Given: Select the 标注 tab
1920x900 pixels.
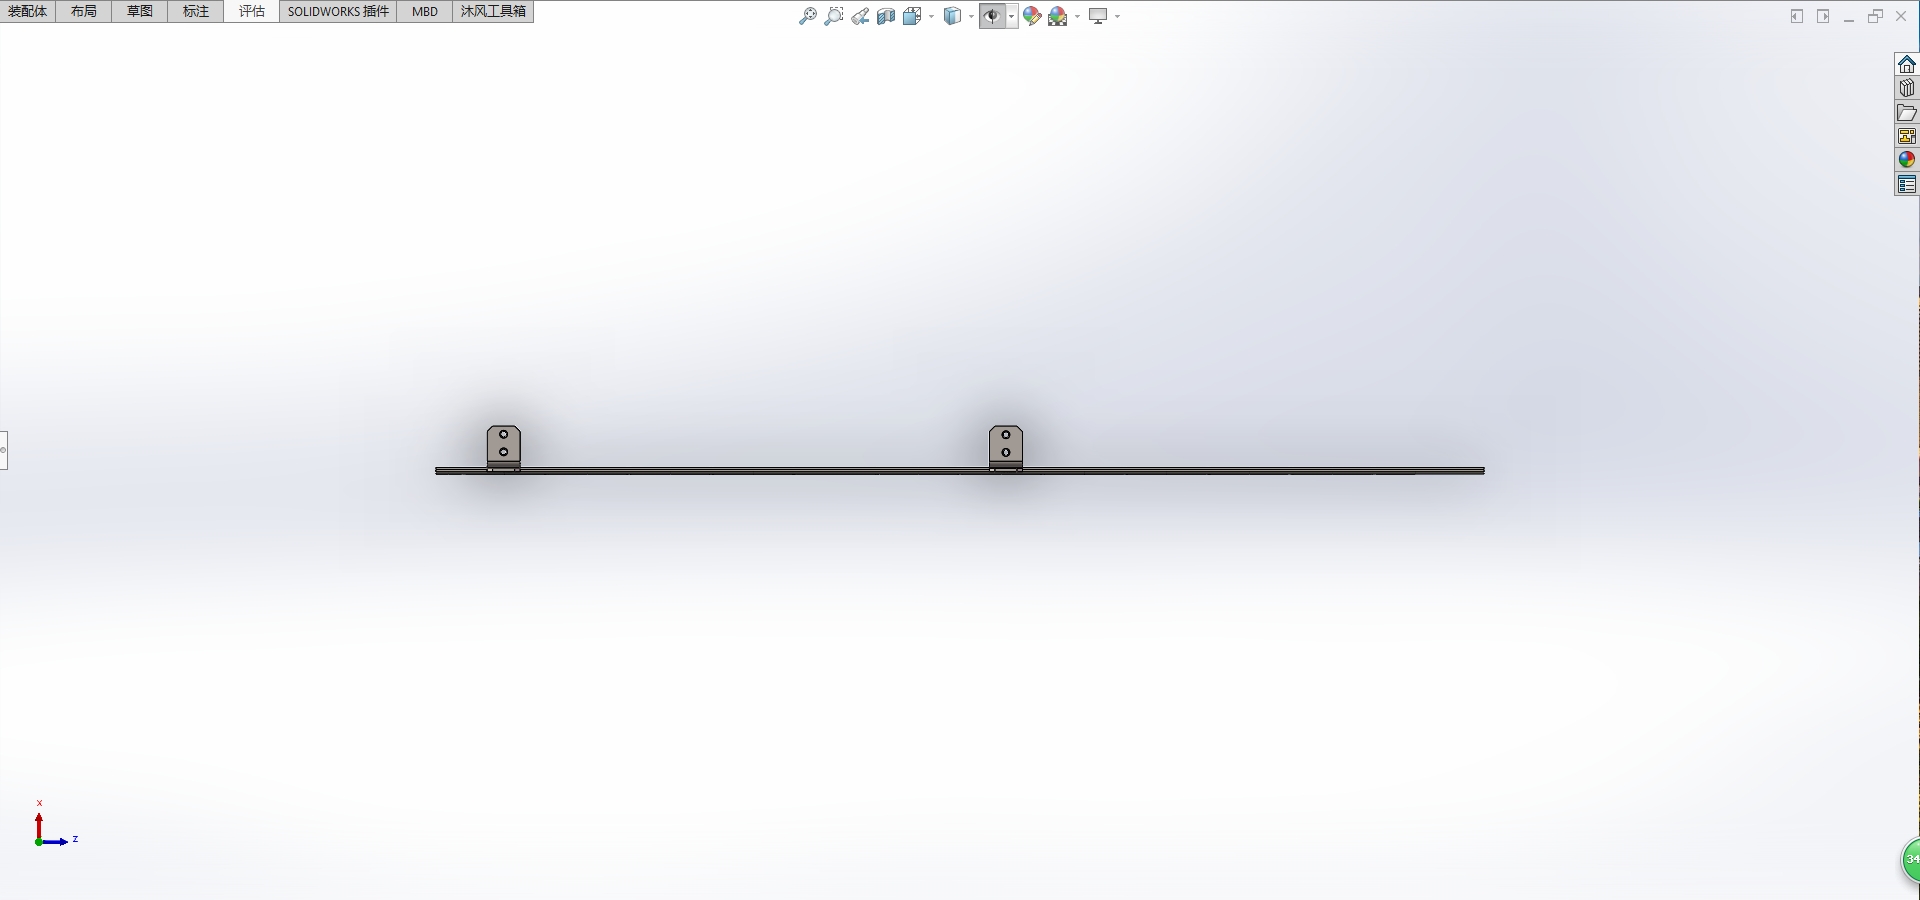Looking at the screenshot, I should [x=196, y=12].
